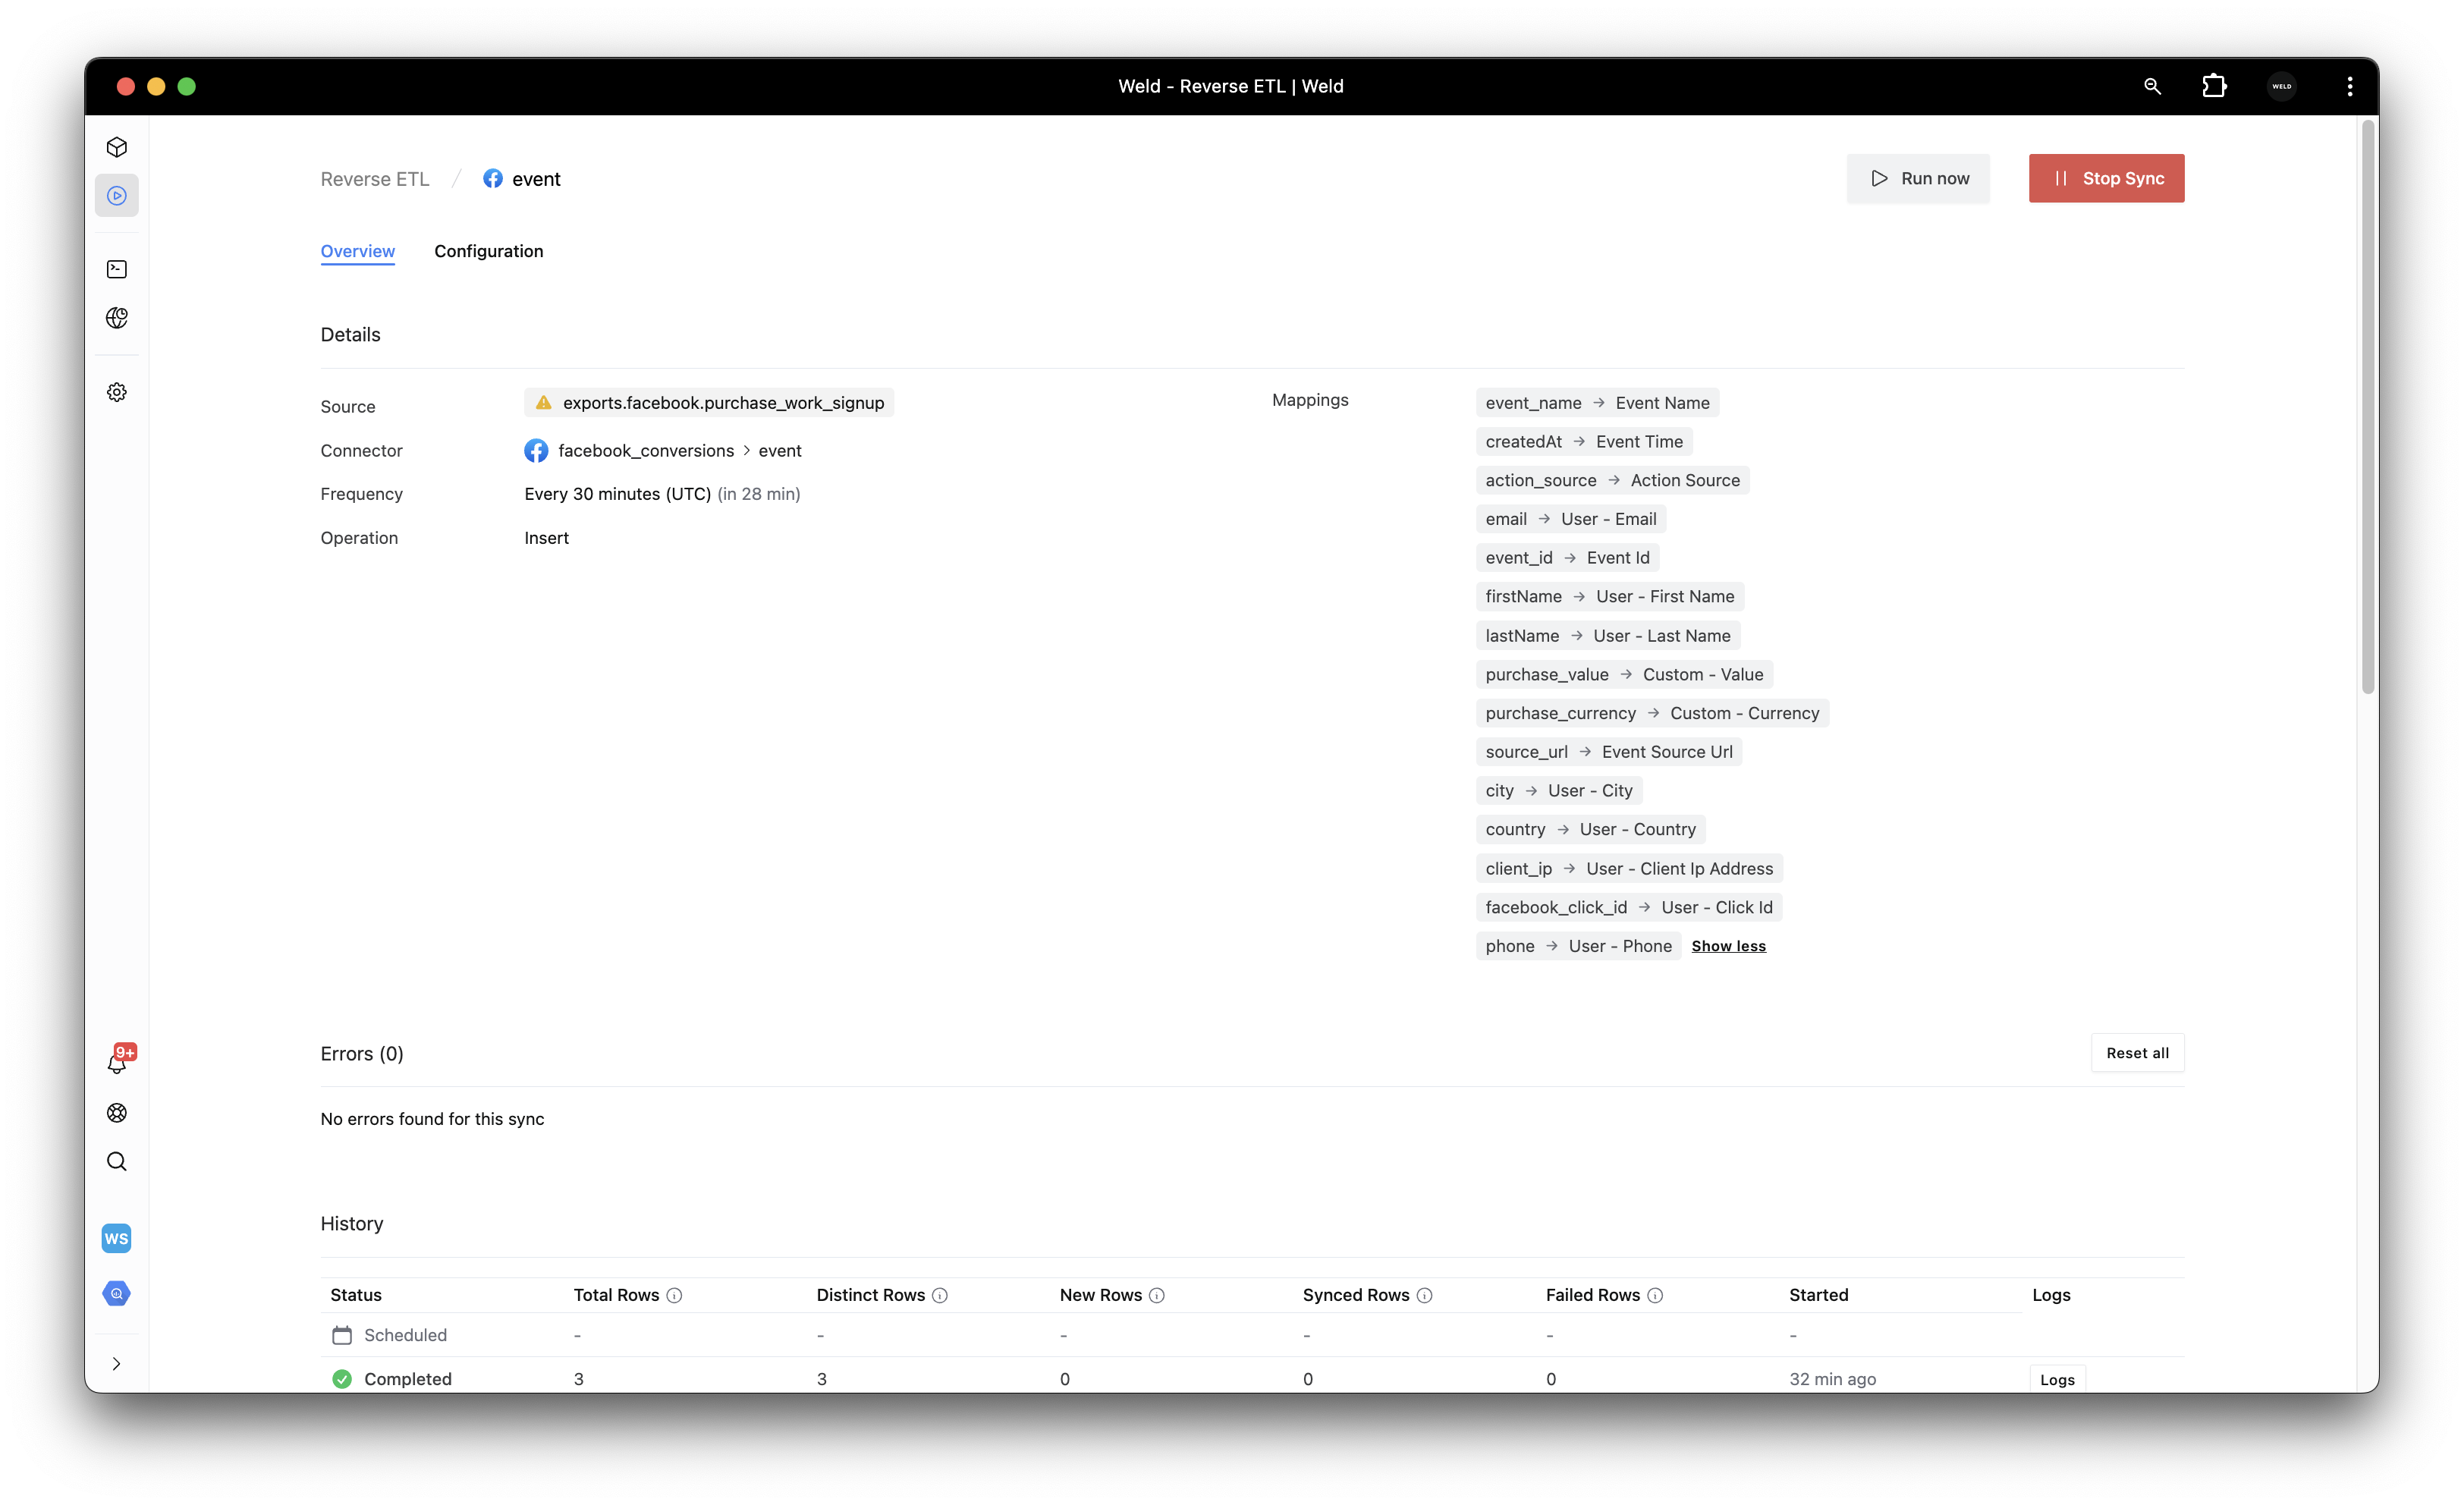Click the help lifebuoy sidebar icon
This screenshot has width=2464, height=1505.
(x=117, y=1113)
